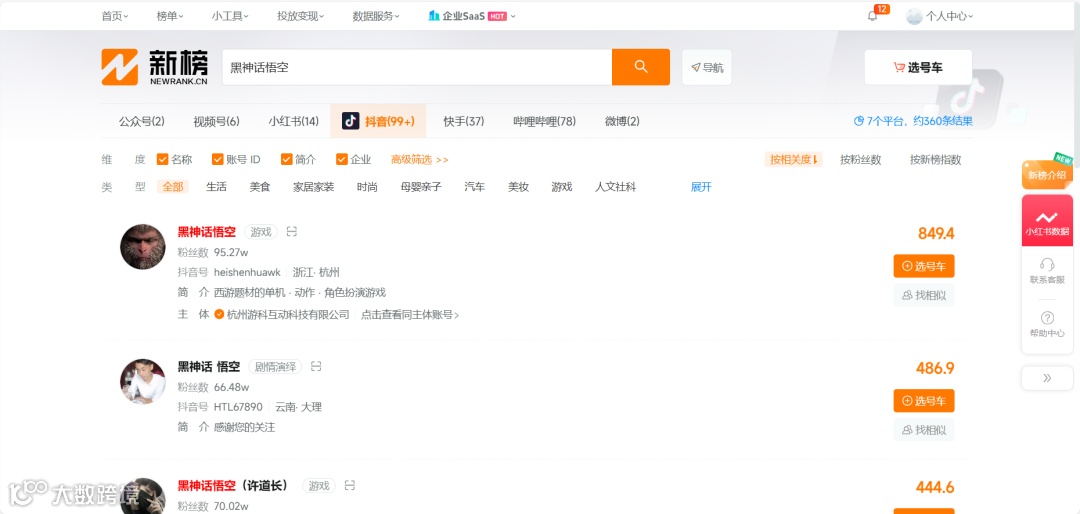Add 黑神话悟空 (849.4) to 选号车
The width and height of the screenshot is (1080, 514).
(924, 266)
